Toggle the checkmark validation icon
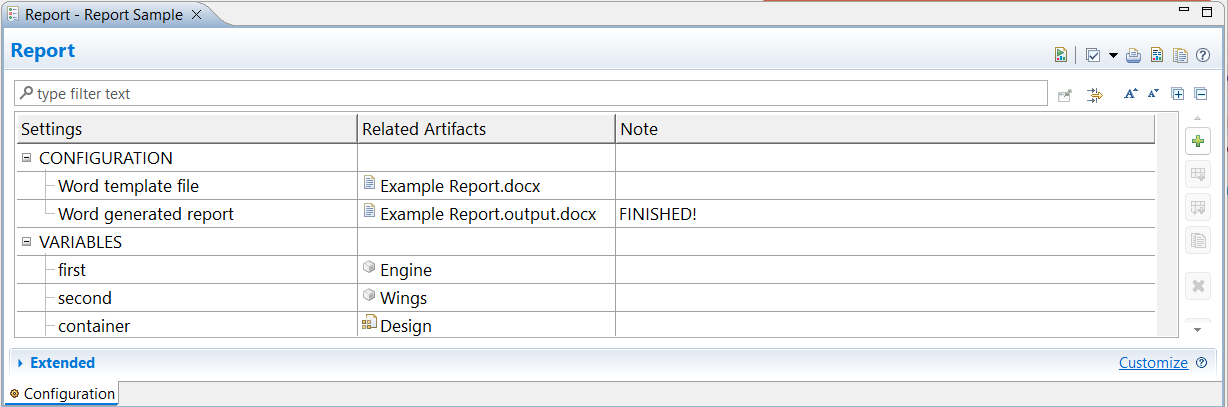Screen dimensions: 1228x407 (x=1093, y=55)
